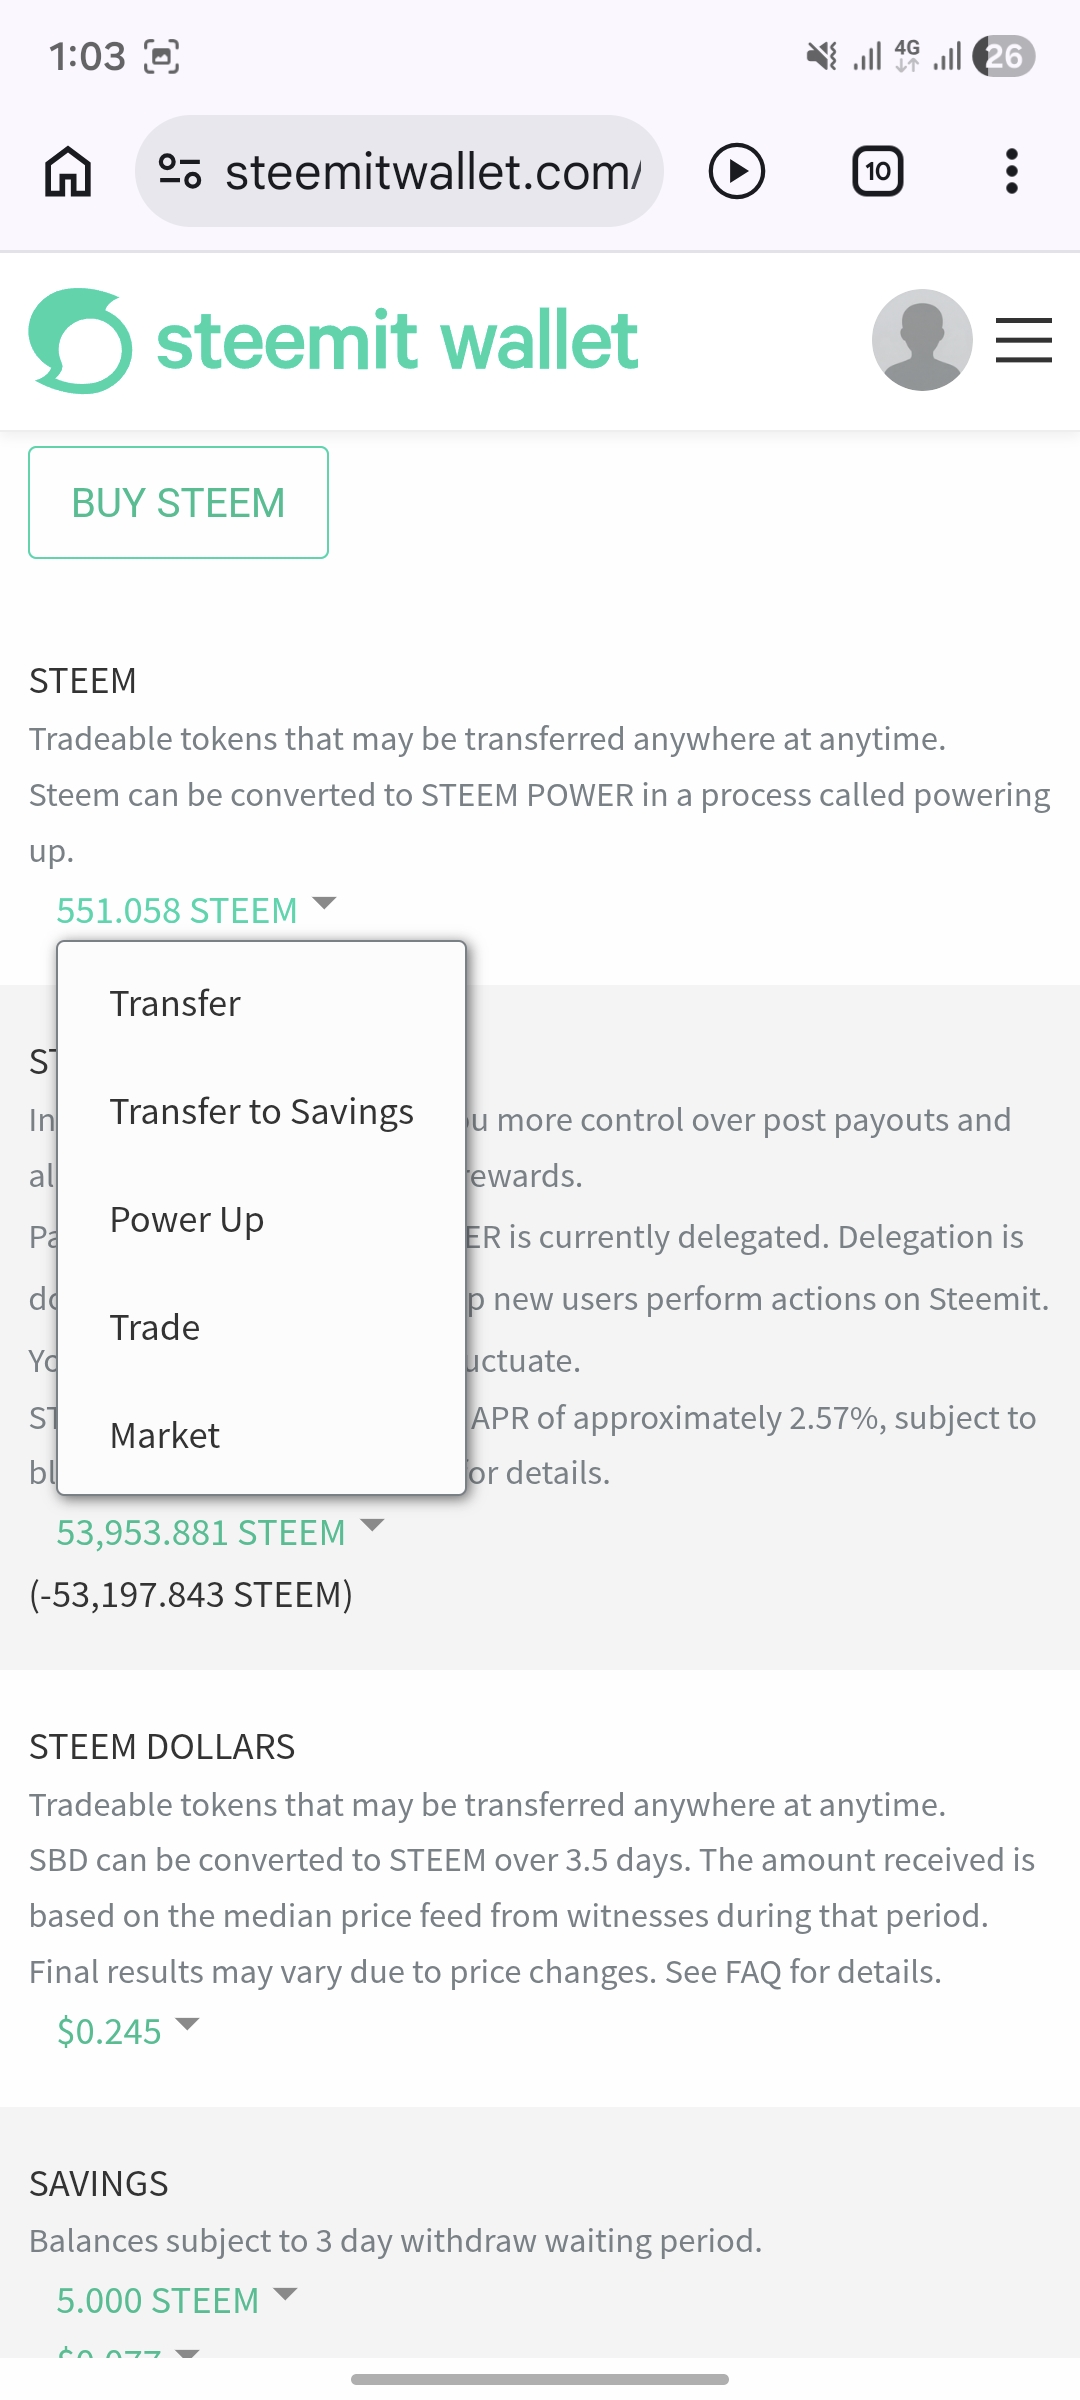Tap the user profile avatar
1080x2400 pixels.
tap(921, 340)
